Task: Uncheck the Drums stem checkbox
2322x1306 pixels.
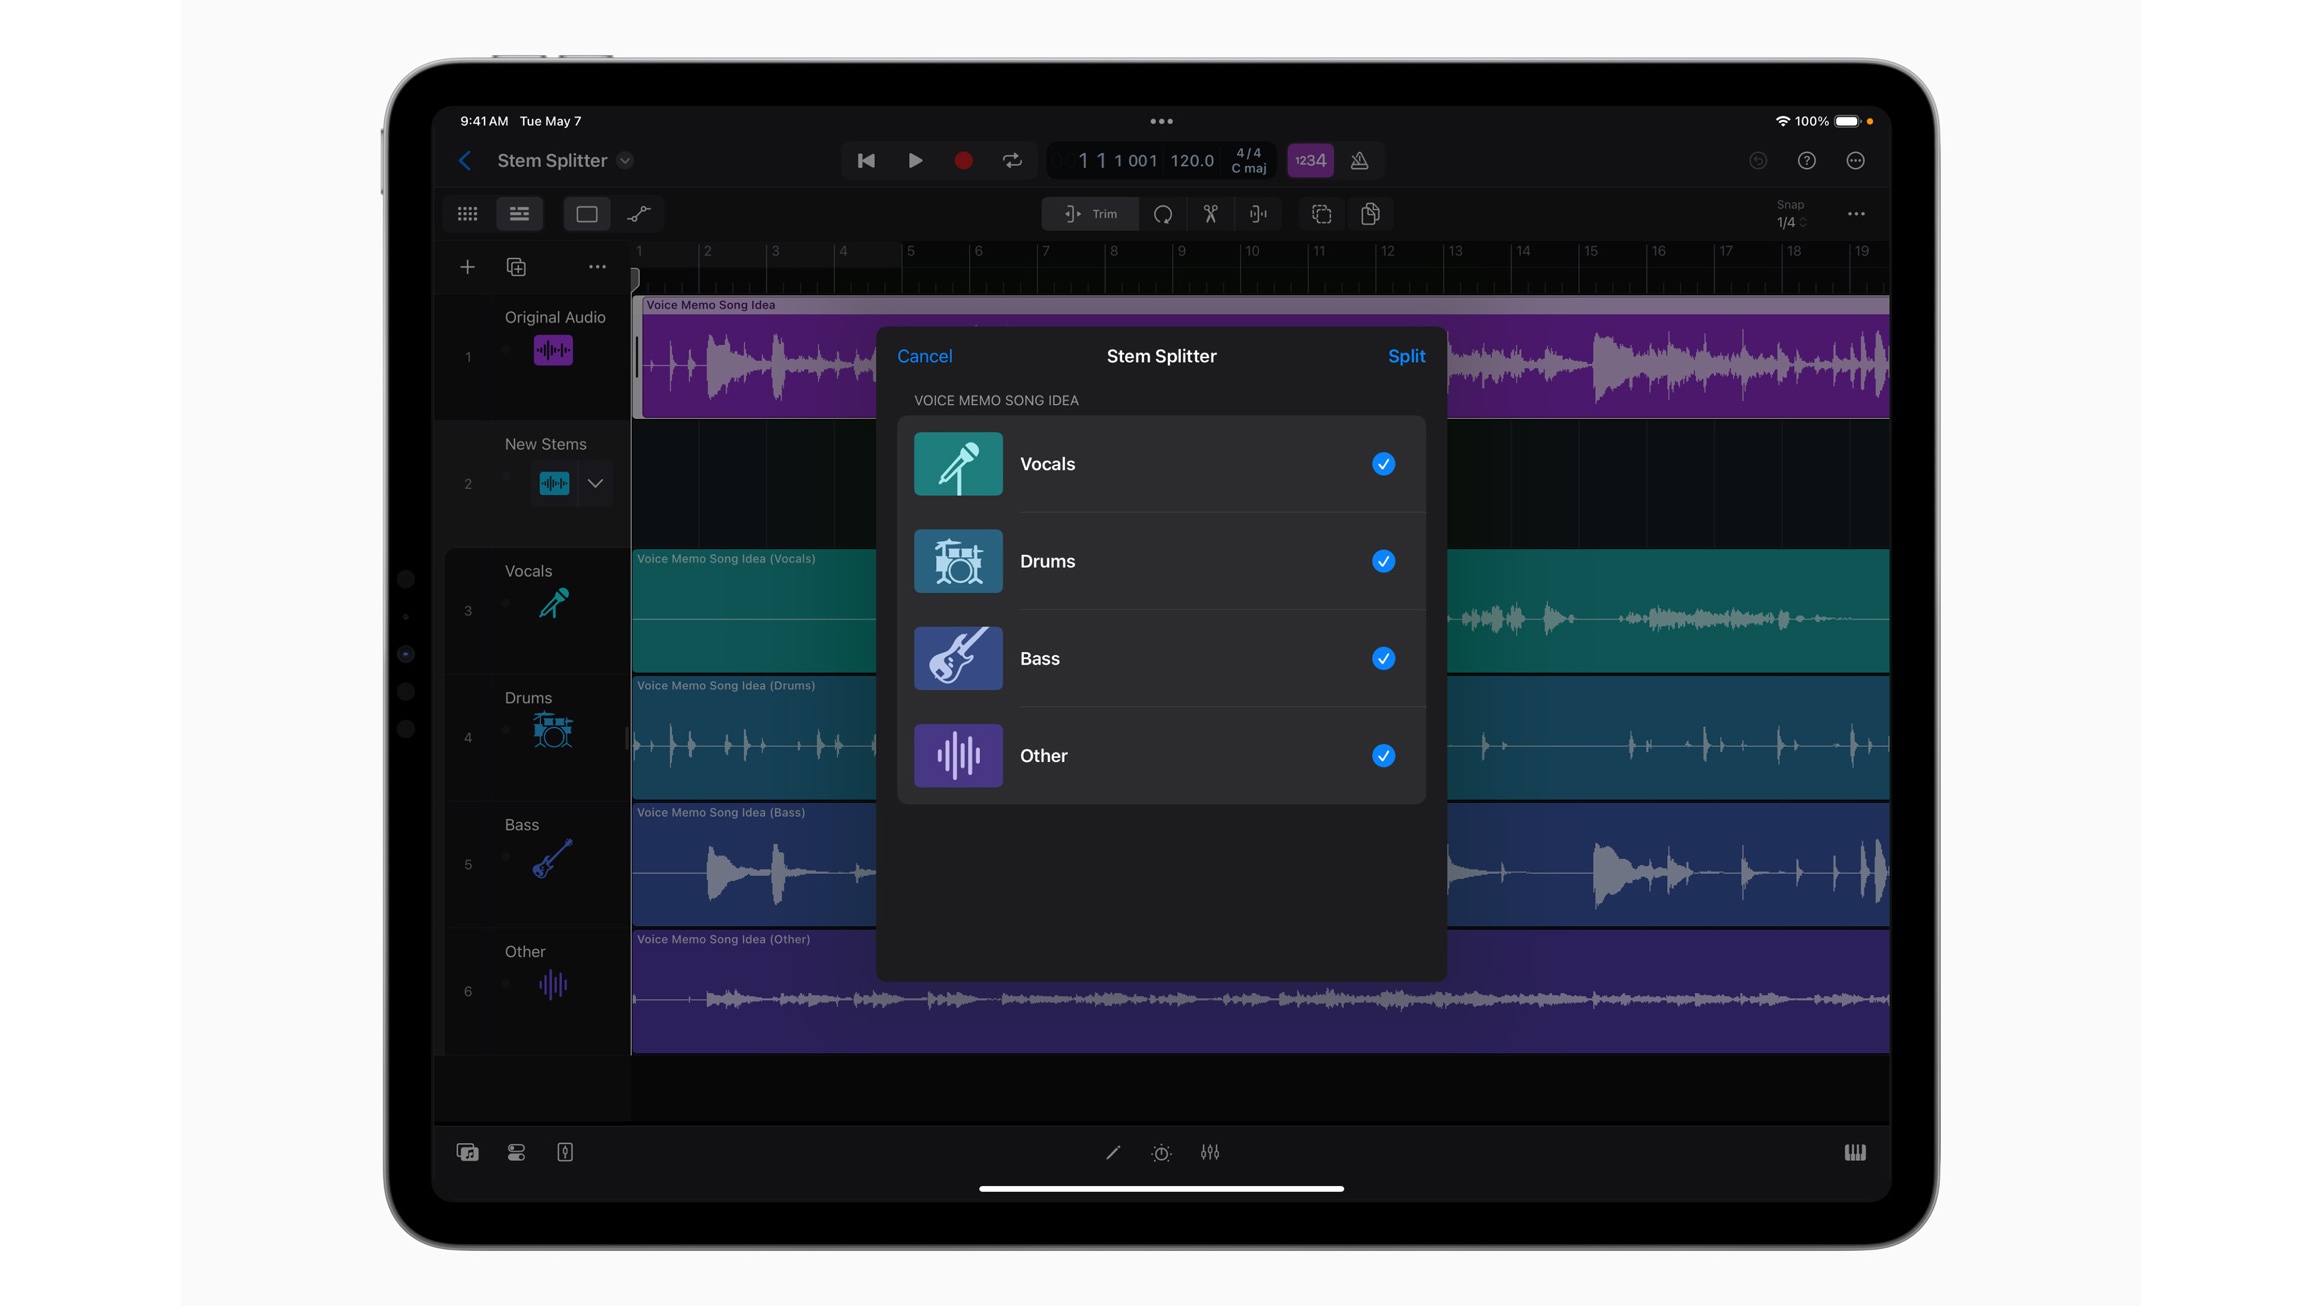Action: [x=1383, y=561]
